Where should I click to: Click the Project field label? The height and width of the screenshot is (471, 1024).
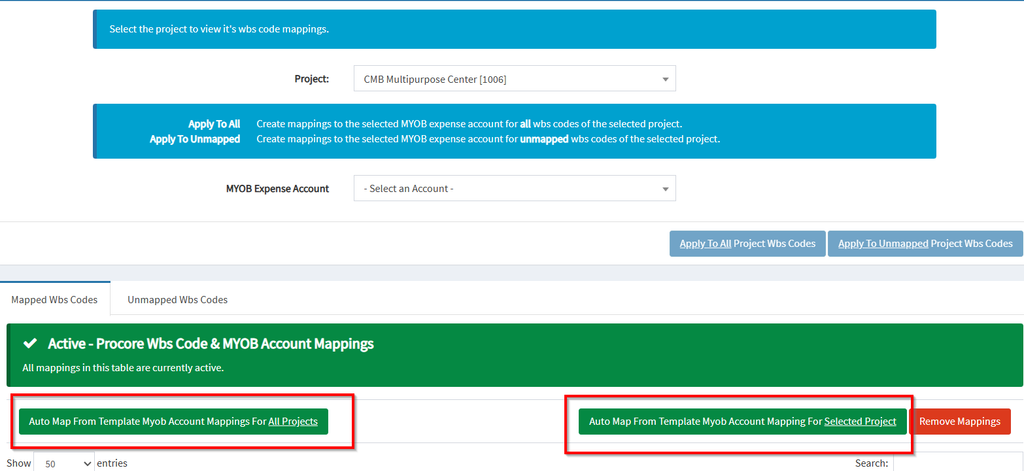point(312,79)
